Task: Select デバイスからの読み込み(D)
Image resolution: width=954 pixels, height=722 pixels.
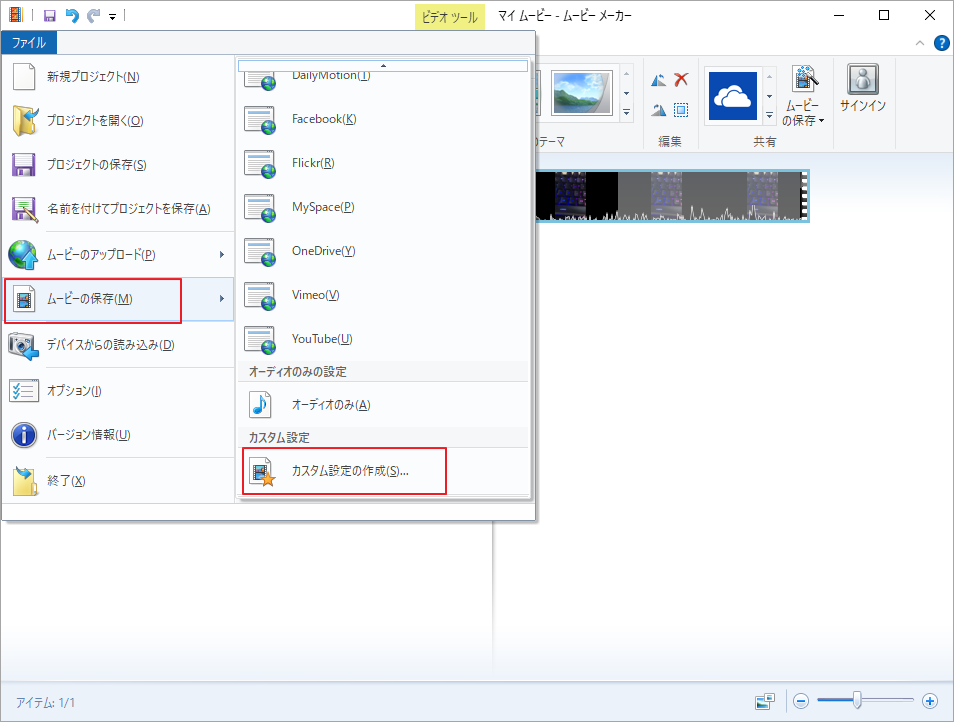Action: pyautogui.click(x=118, y=345)
